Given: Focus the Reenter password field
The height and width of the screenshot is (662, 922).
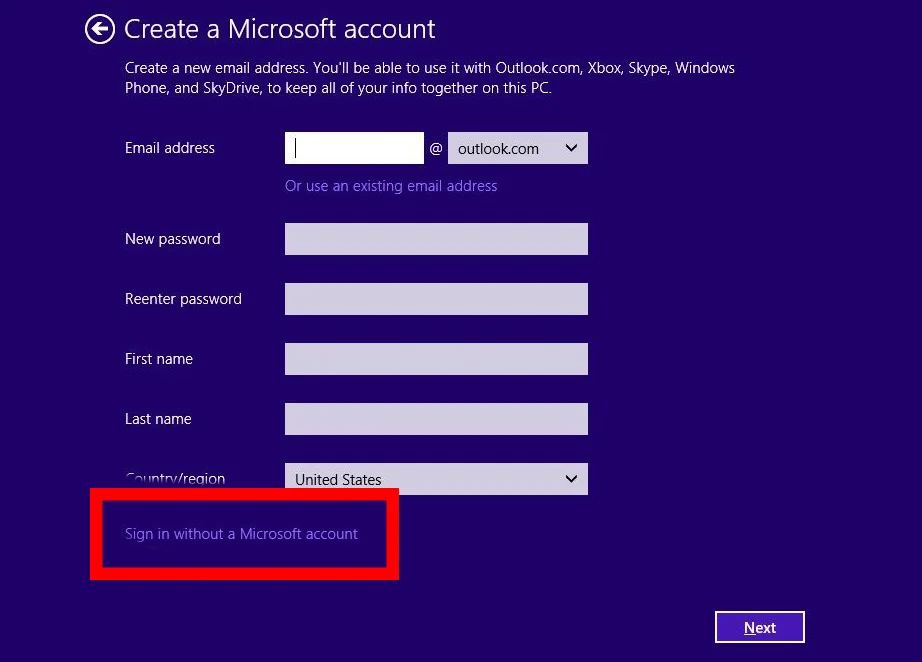Looking at the screenshot, I should coord(436,299).
